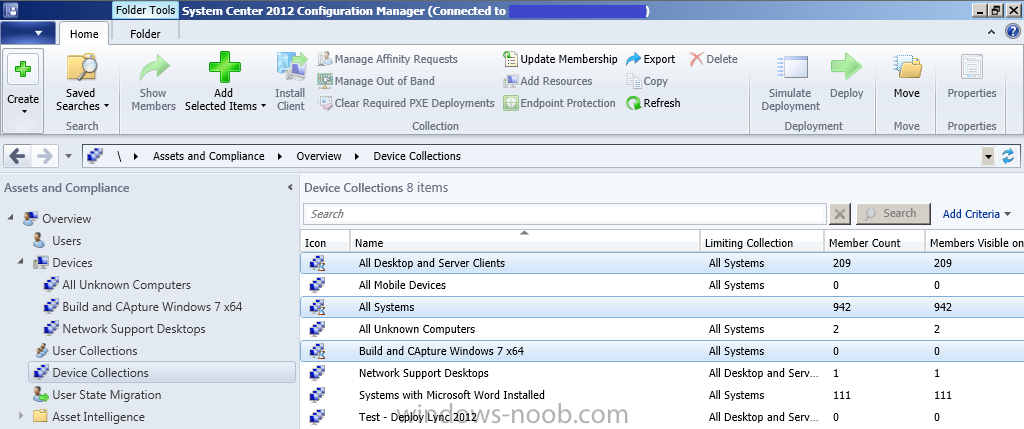Open the Create button dropdown arrow
Image resolution: width=1024 pixels, height=429 pixels.
(x=23, y=112)
